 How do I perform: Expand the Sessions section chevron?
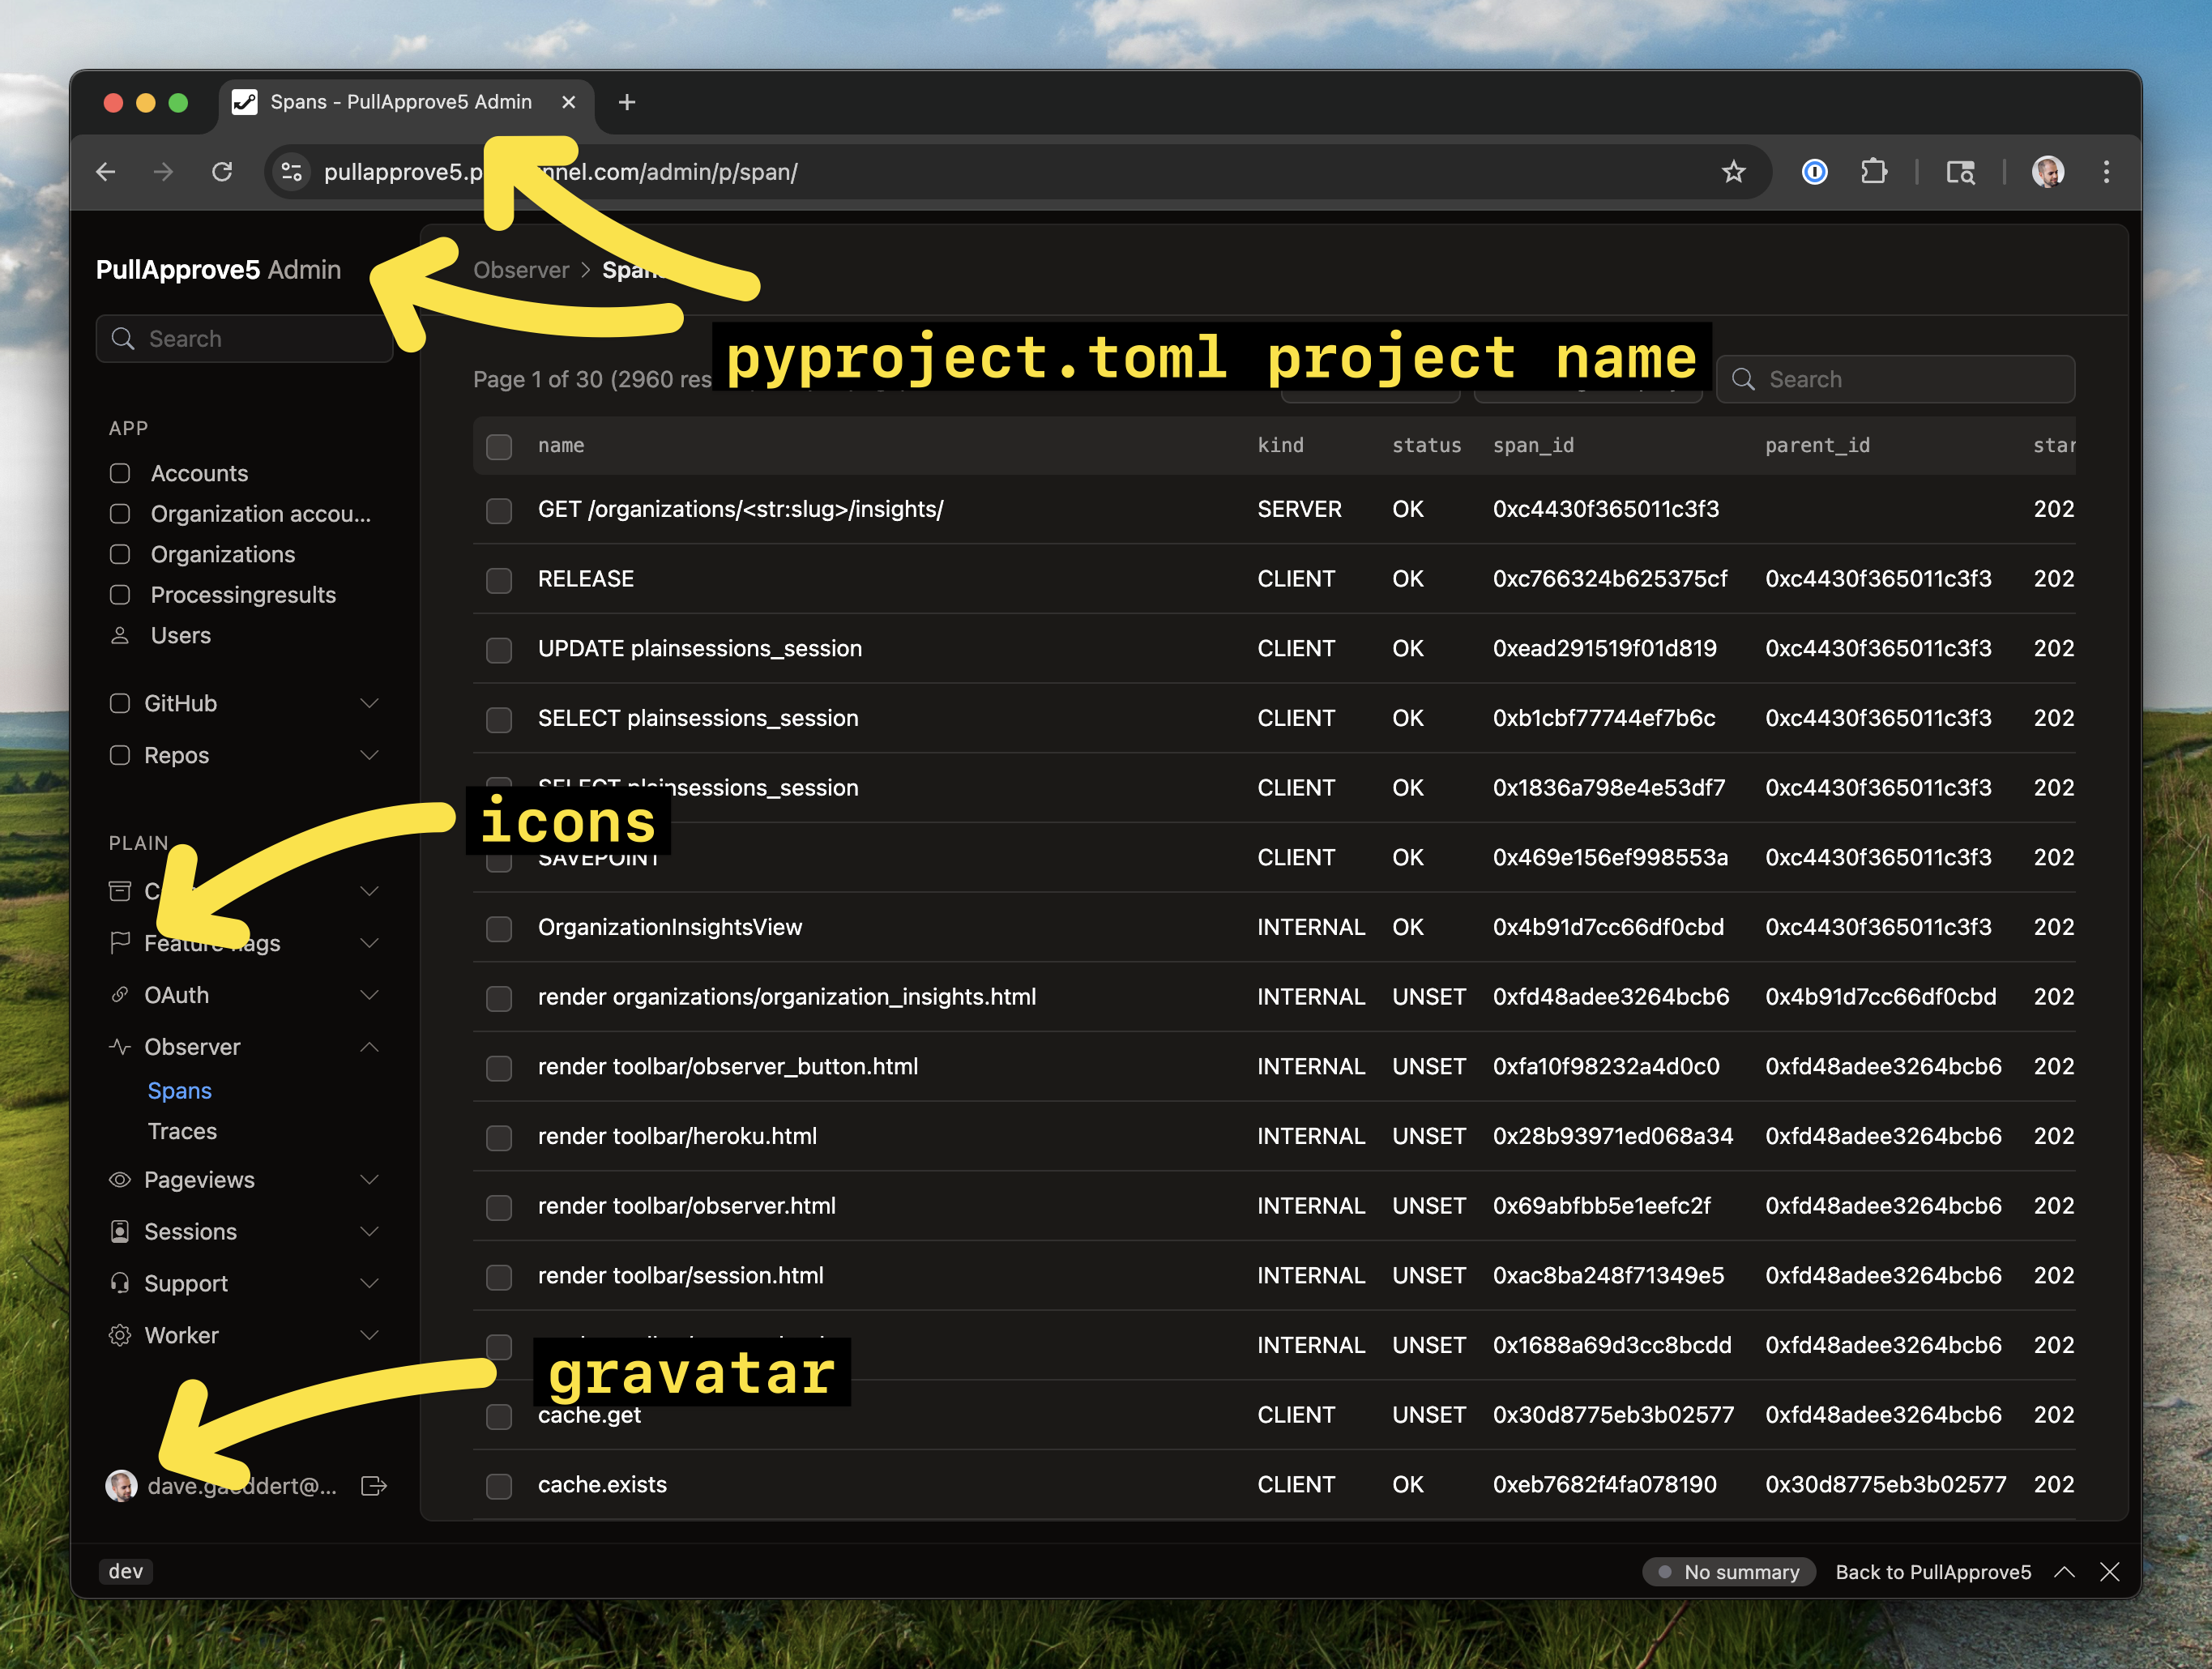pos(369,1232)
